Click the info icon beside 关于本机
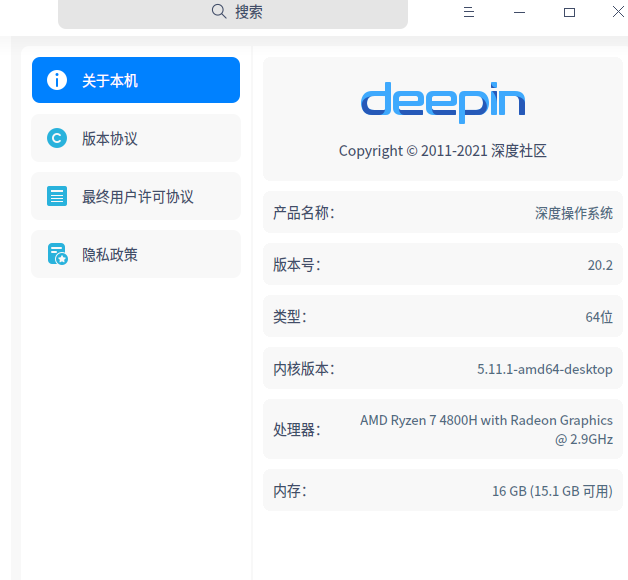628x580 pixels. [x=57, y=80]
